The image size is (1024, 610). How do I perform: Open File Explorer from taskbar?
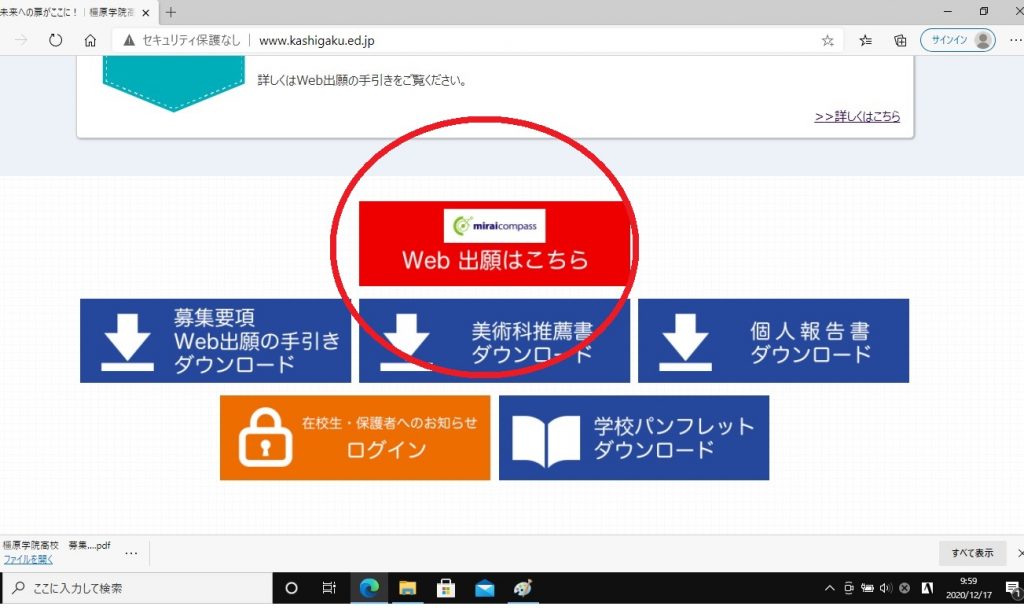(408, 588)
